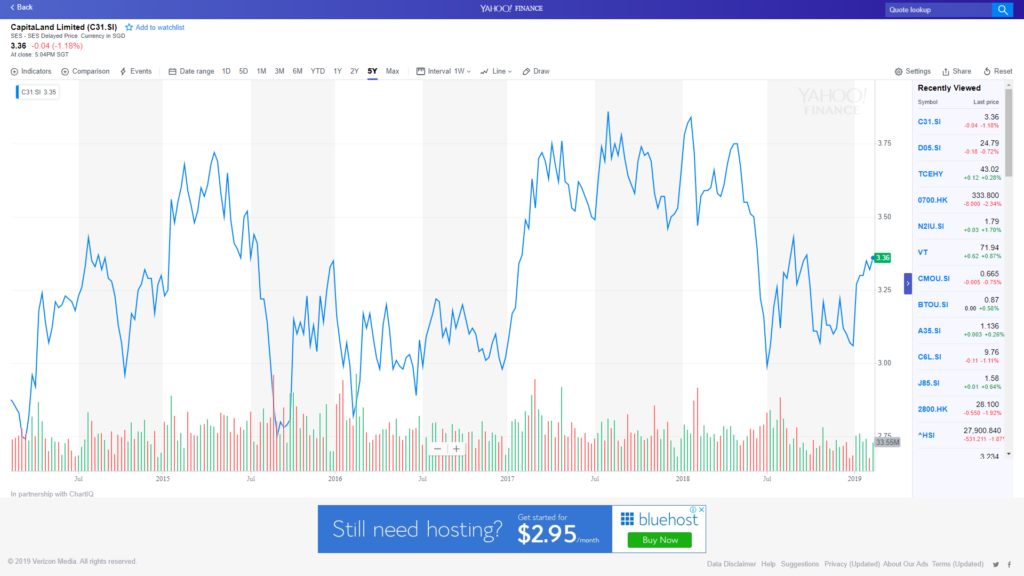Open C6L.SI quote link
Image resolution: width=1024 pixels, height=576 pixels.
pyautogui.click(x=929, y=357)
